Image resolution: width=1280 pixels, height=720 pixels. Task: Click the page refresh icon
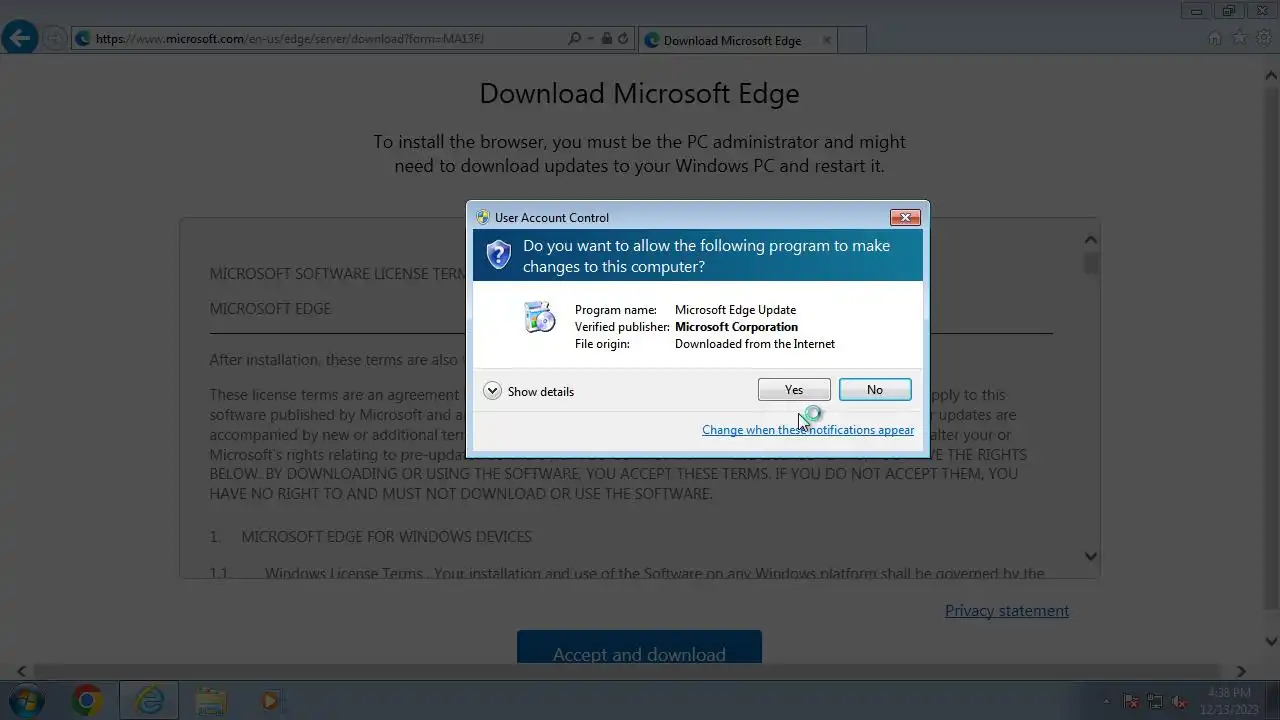pyautogui.click(x=623, y=39)
